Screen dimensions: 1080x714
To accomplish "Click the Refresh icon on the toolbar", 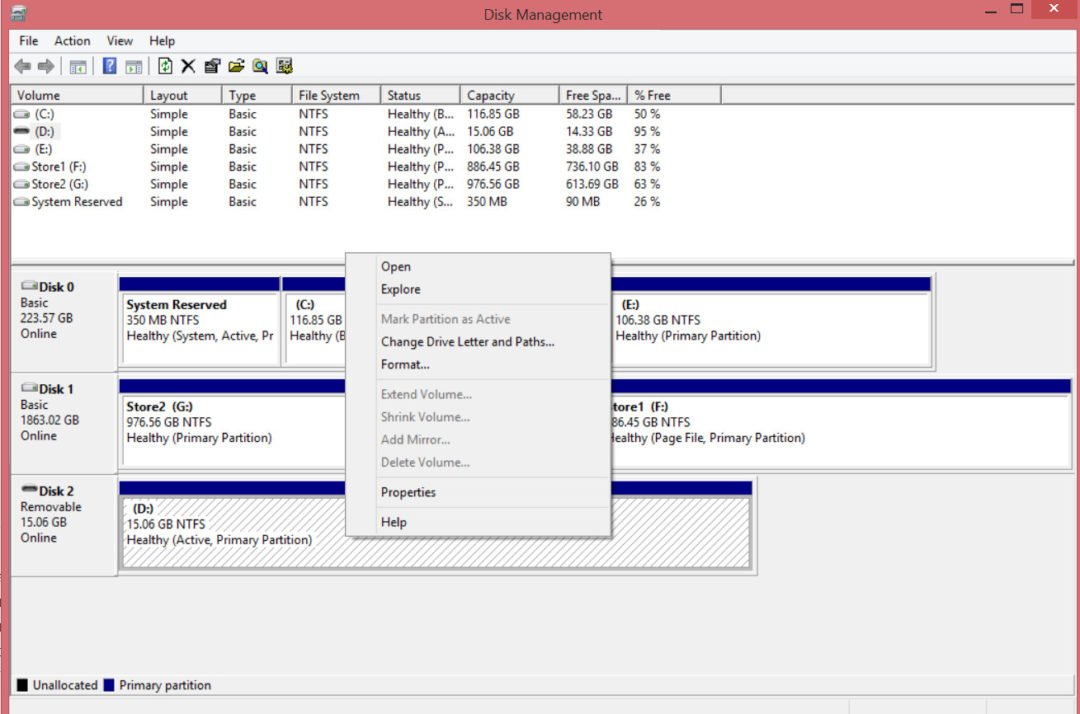I will [x=164, y=66].
